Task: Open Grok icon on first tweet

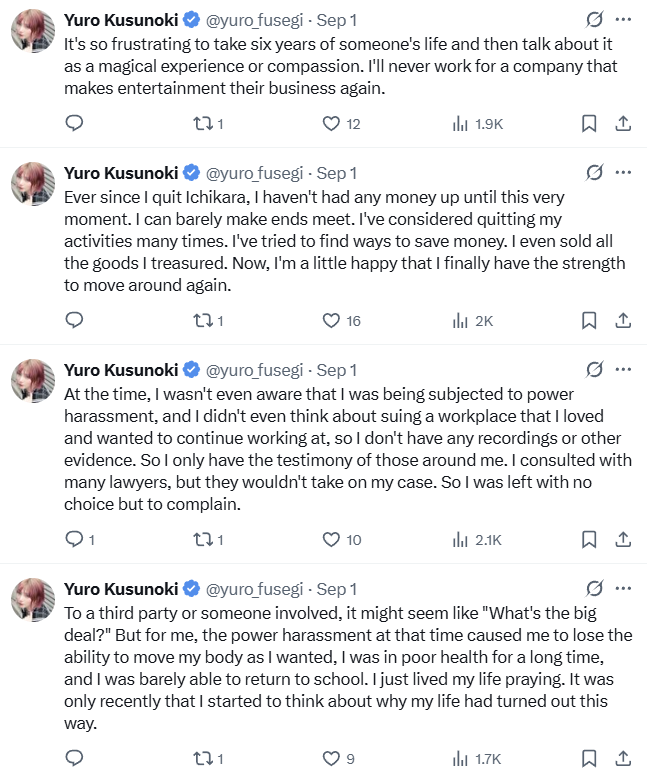Action: pos(594,20)
